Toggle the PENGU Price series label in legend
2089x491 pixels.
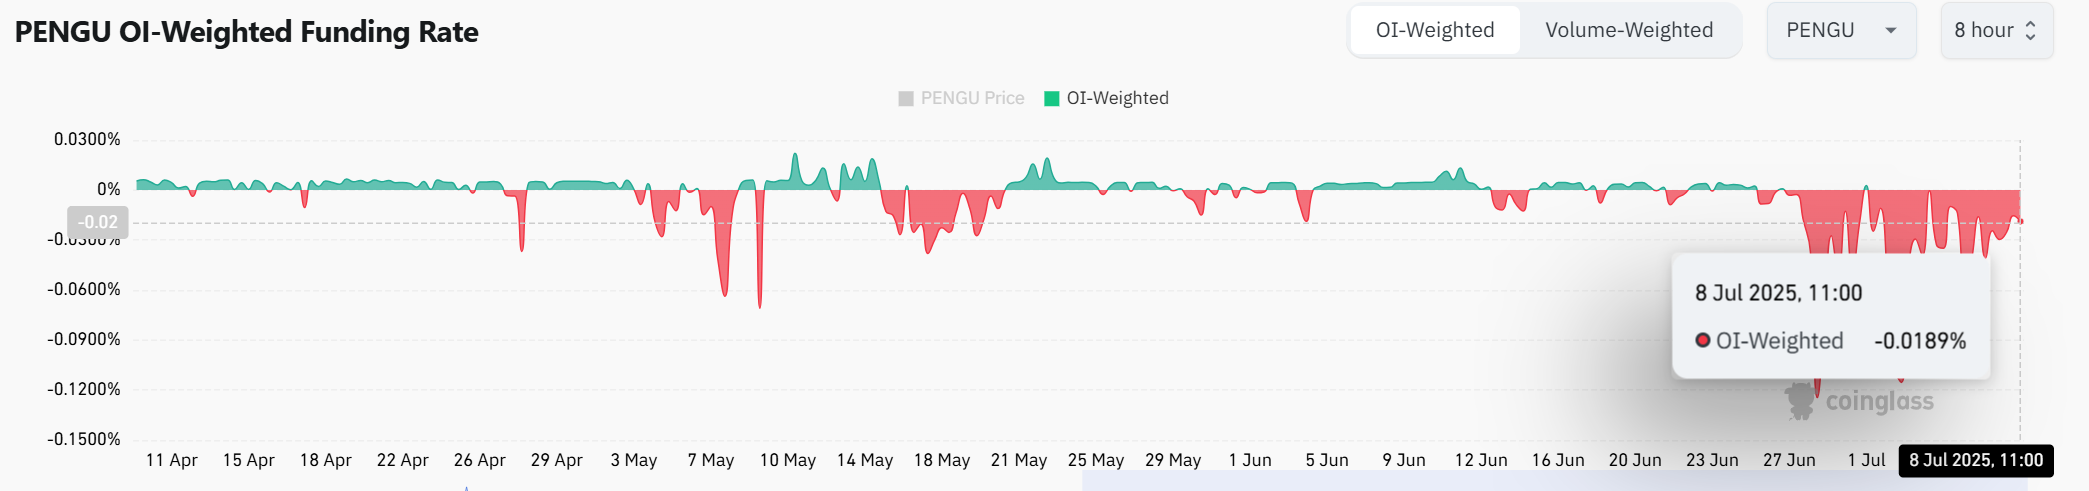coord(972,98)
